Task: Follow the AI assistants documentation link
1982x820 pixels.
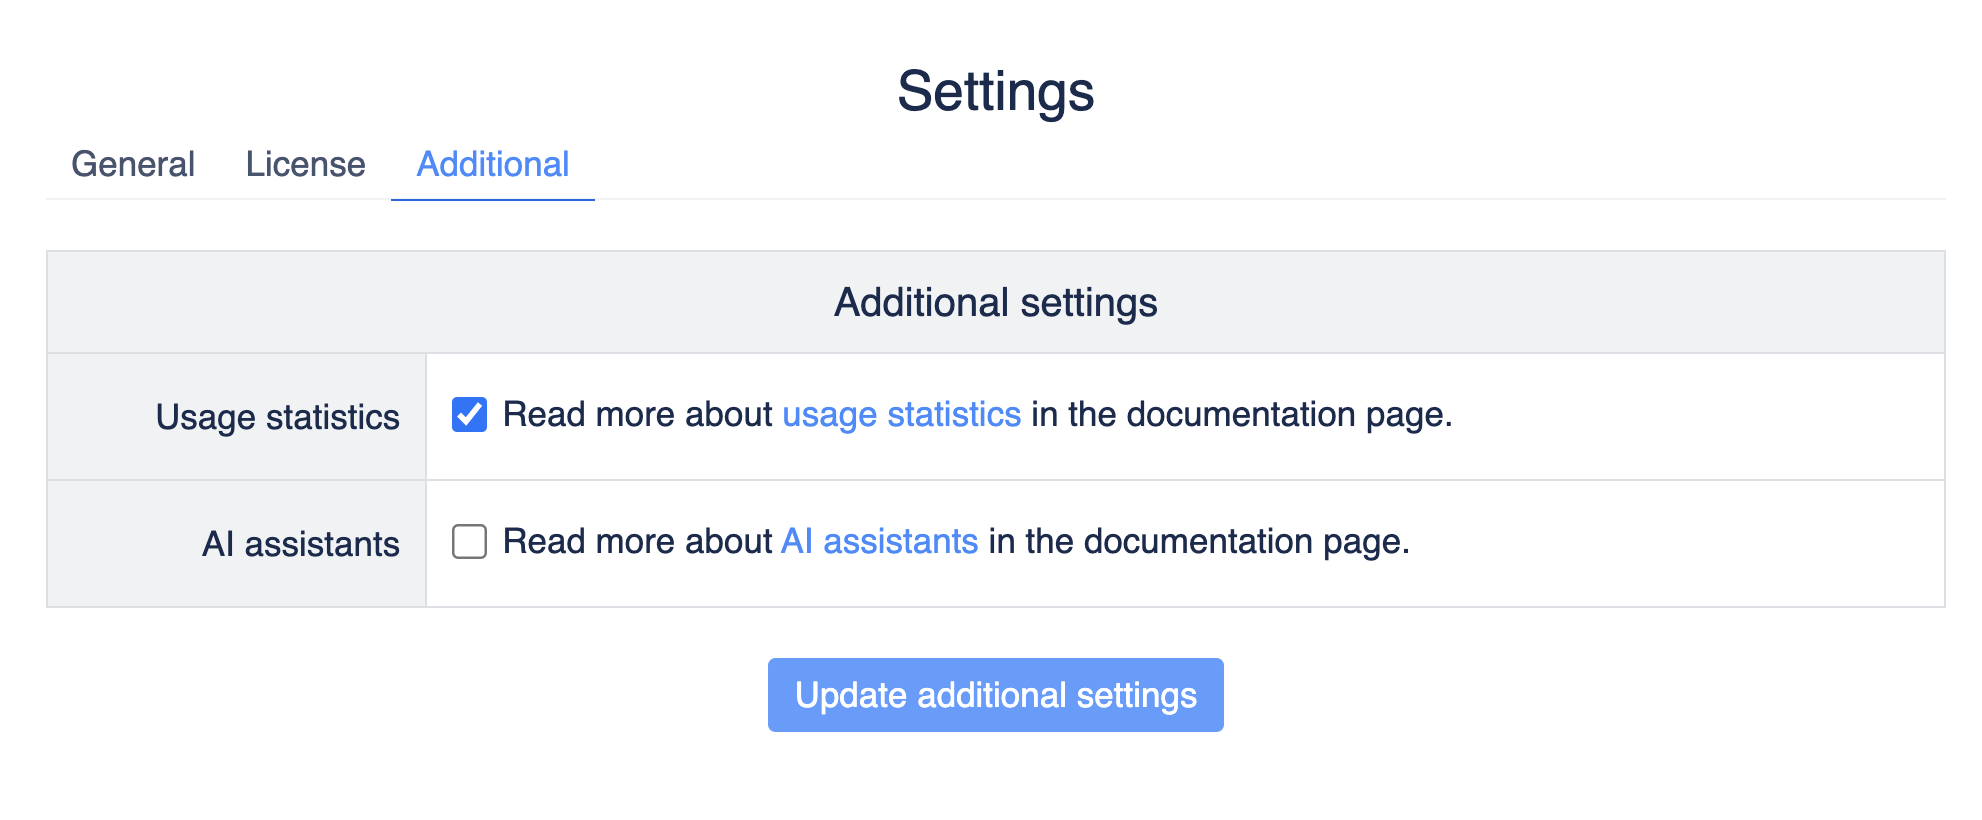Action: pos(879,541)
